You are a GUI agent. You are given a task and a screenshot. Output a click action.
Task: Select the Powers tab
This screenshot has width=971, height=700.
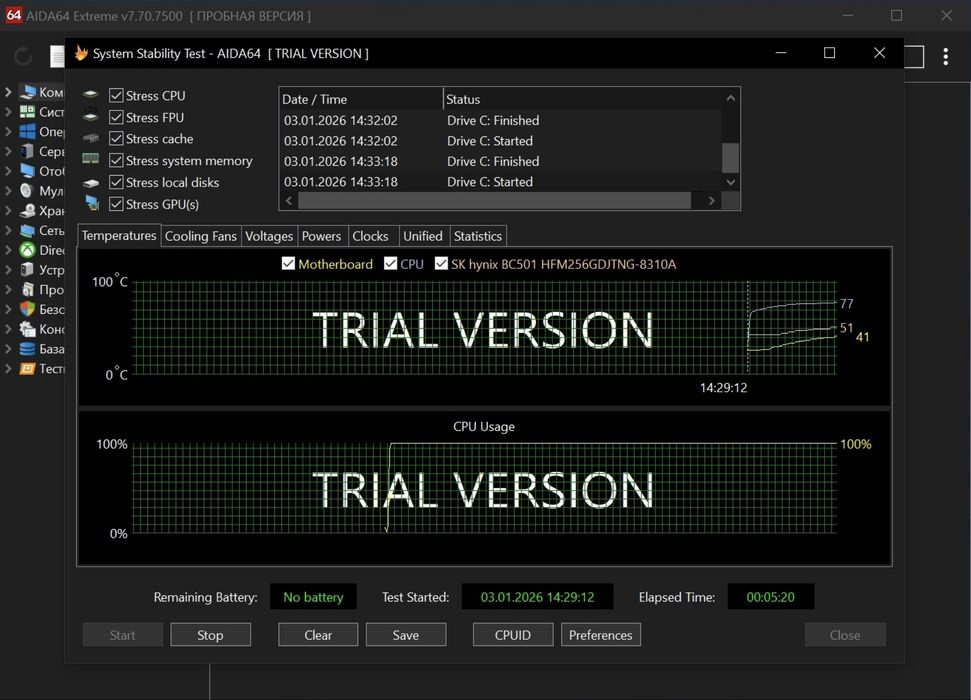click(x=321, y=236)
